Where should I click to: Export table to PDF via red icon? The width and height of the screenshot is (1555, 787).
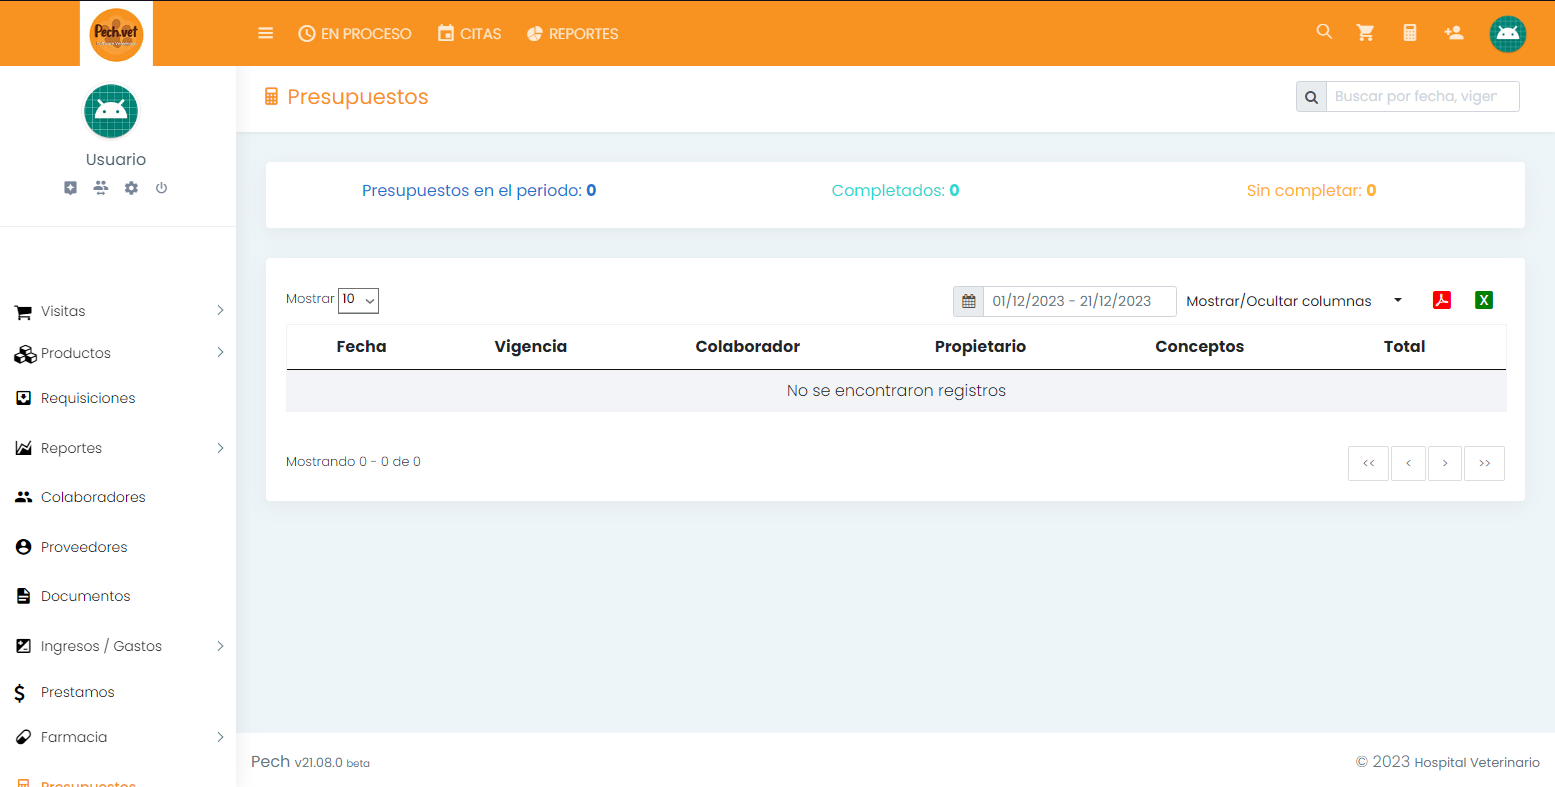pos(1441,300)
